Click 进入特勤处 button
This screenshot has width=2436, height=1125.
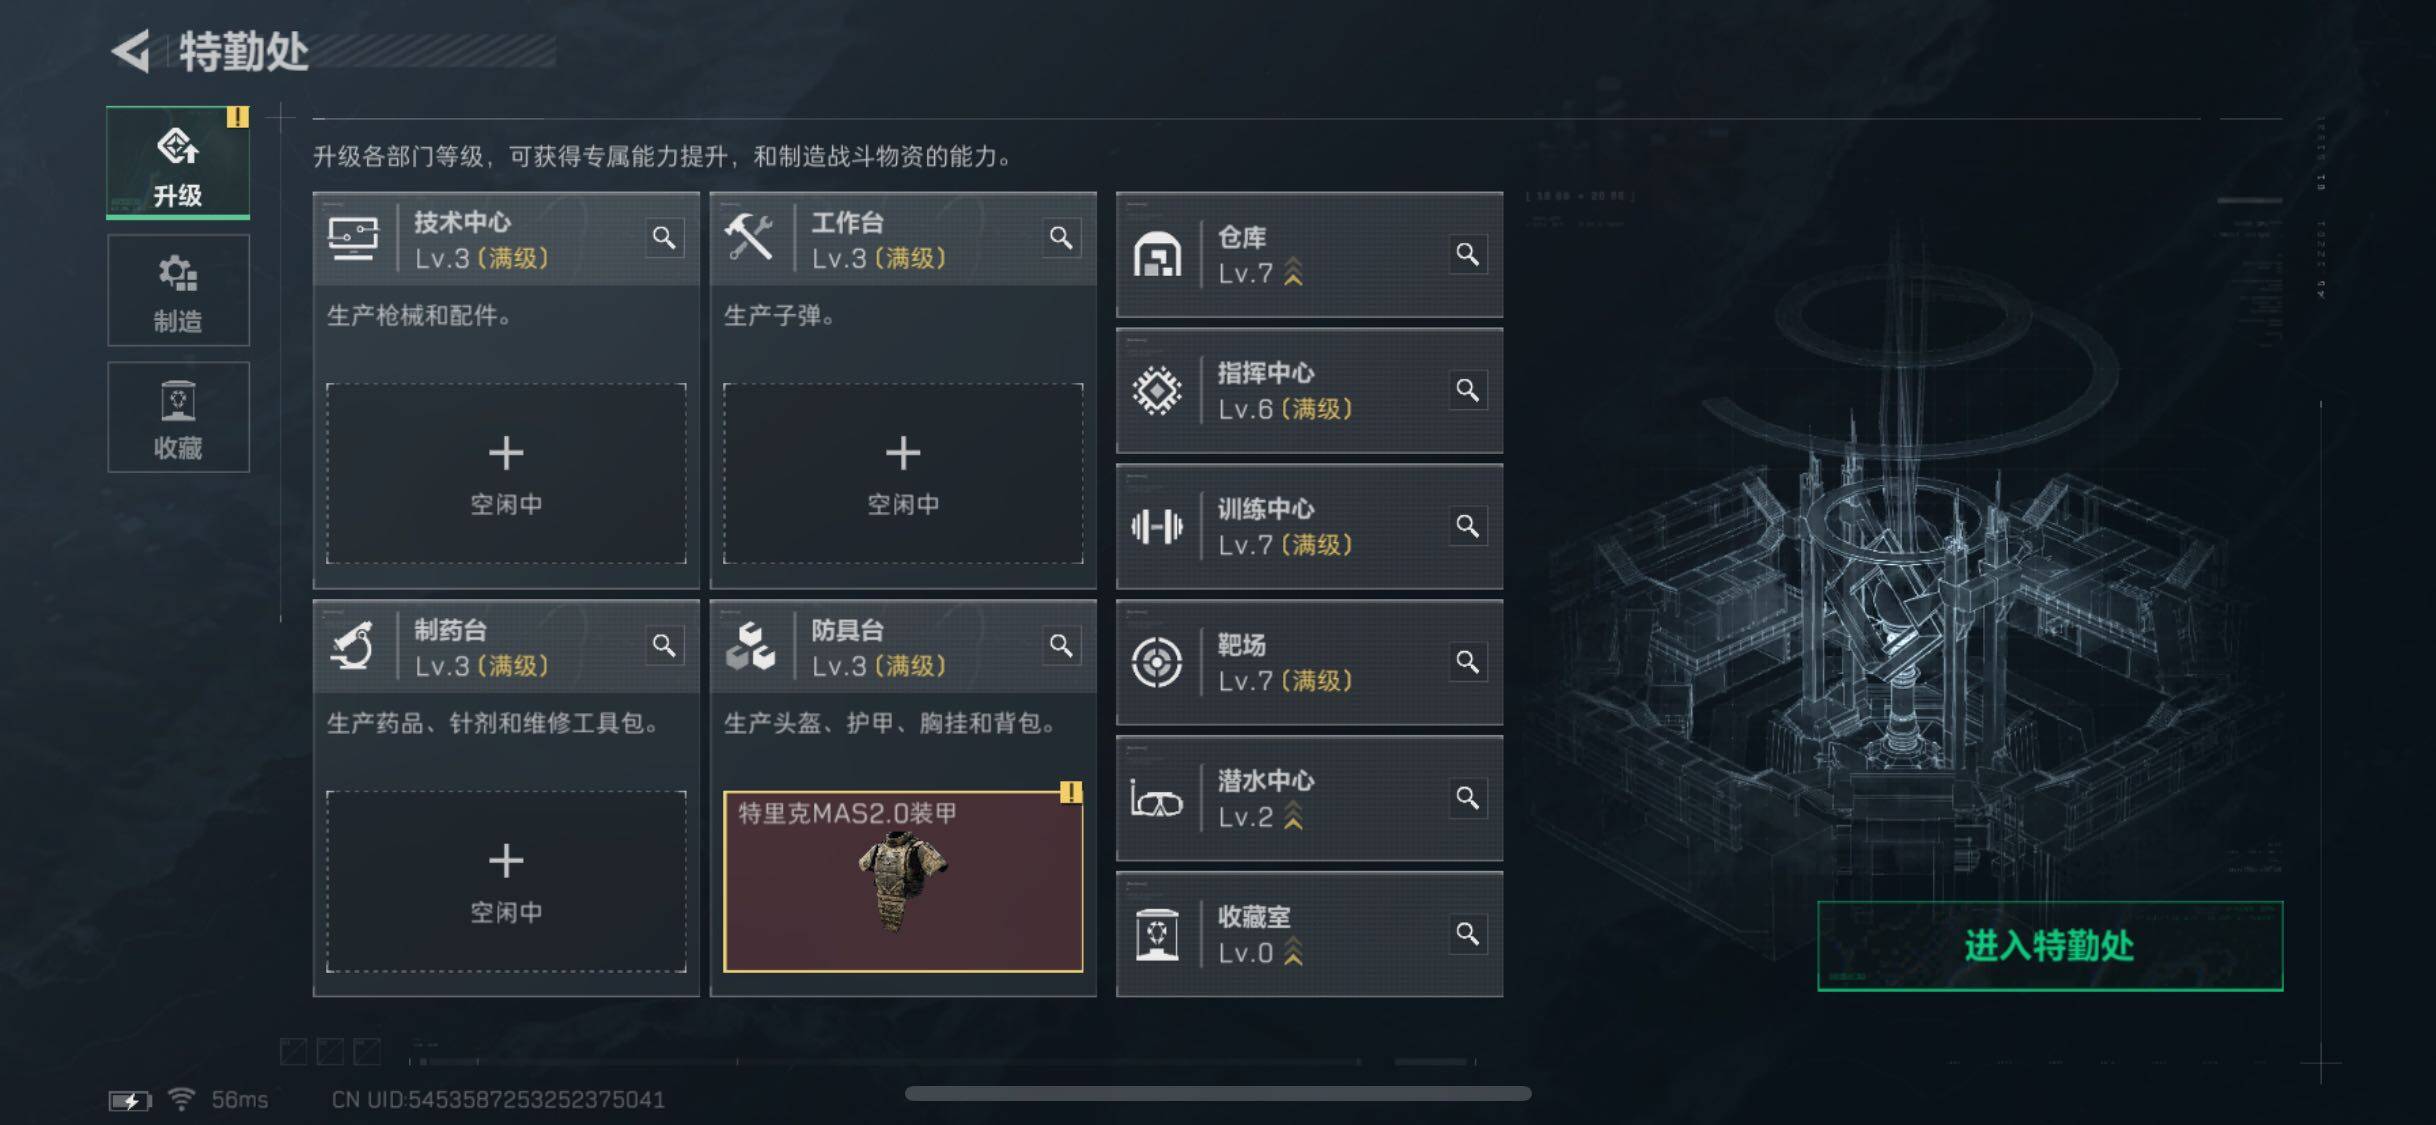pyautogui.click(x=2050, y=946)
